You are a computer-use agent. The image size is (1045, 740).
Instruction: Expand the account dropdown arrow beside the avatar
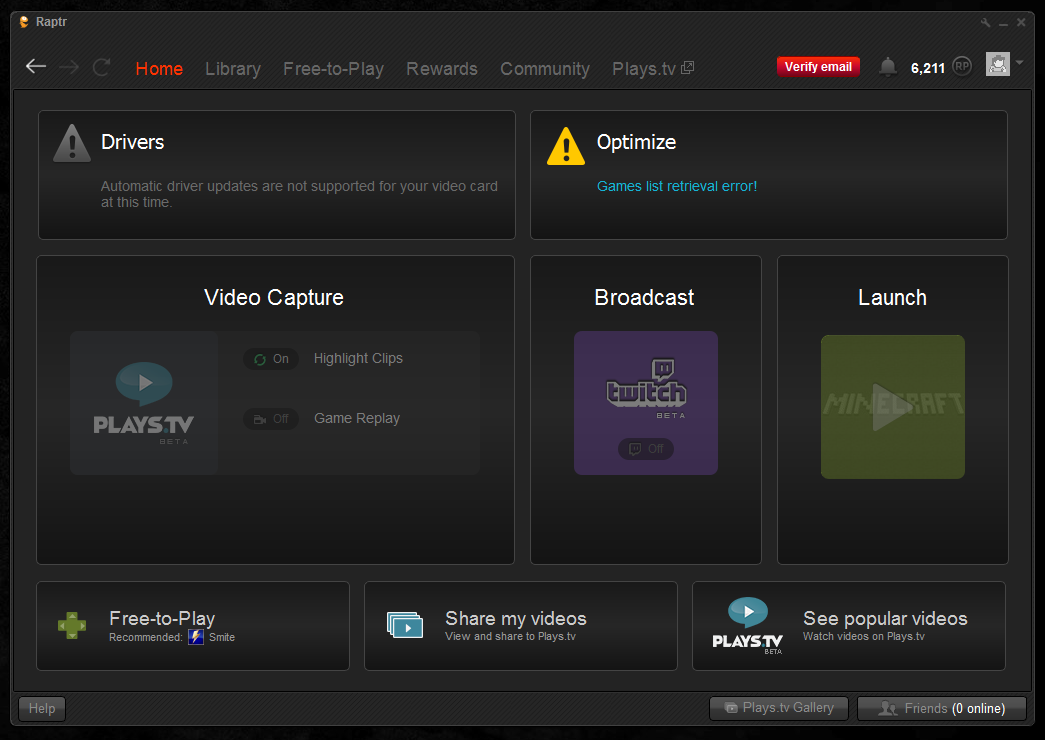click(x=1019, y=63)
